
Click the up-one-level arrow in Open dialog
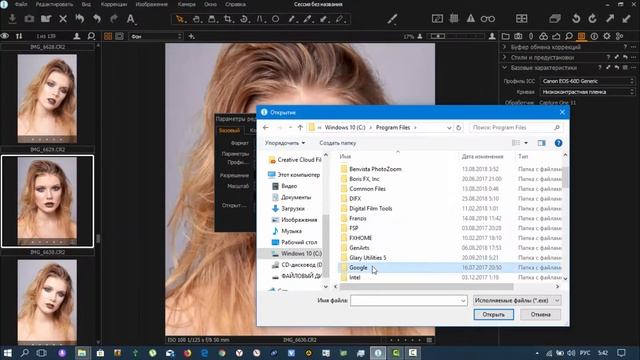pyautogui.click(x=300, y=128)
